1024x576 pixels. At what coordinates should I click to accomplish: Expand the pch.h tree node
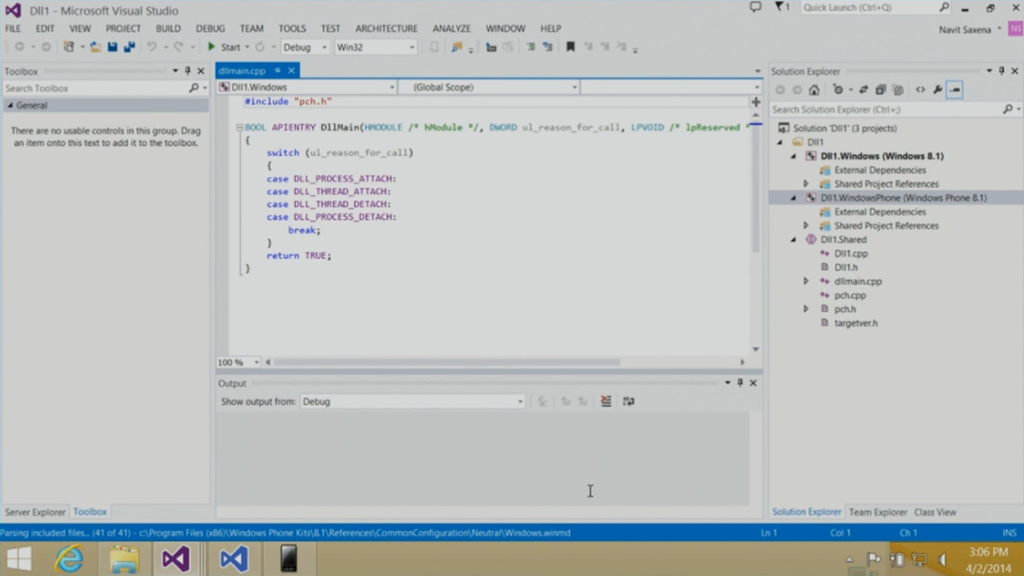(806, 309)
